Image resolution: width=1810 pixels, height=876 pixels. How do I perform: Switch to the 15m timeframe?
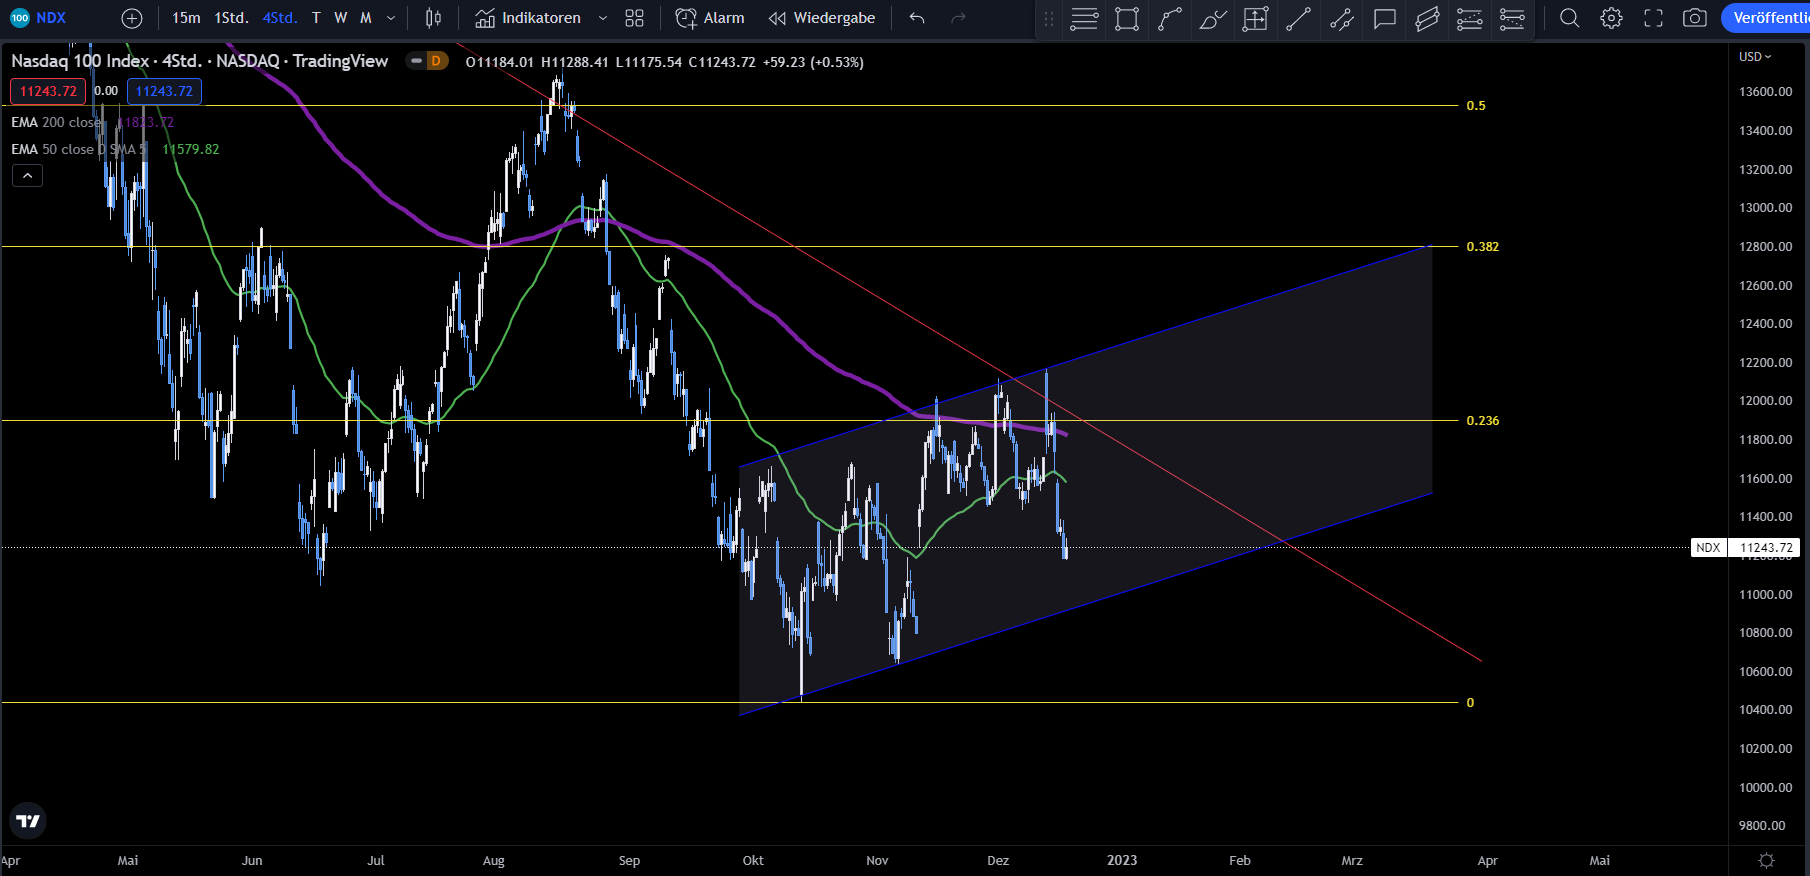coord(186,18)
